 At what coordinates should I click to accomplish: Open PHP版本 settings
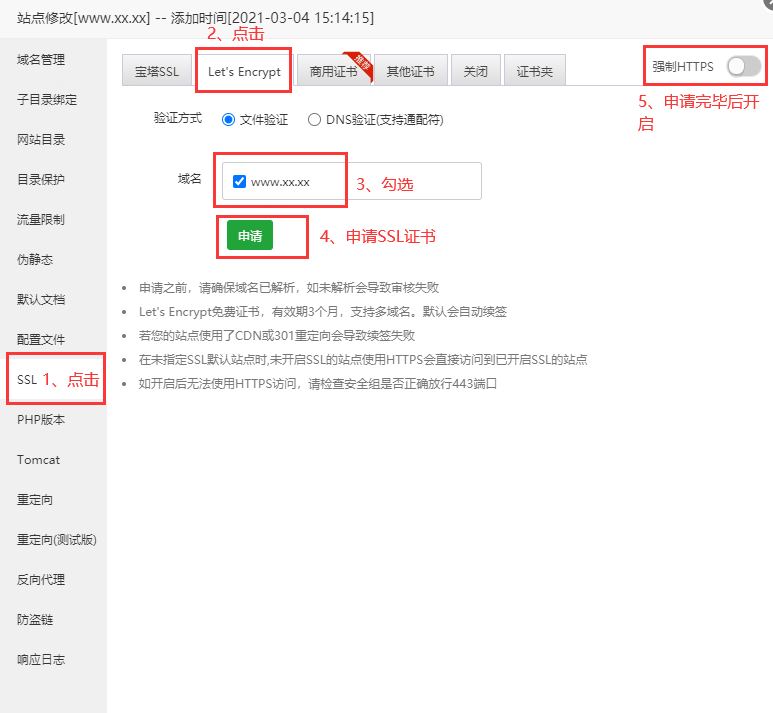coord(41,420)
